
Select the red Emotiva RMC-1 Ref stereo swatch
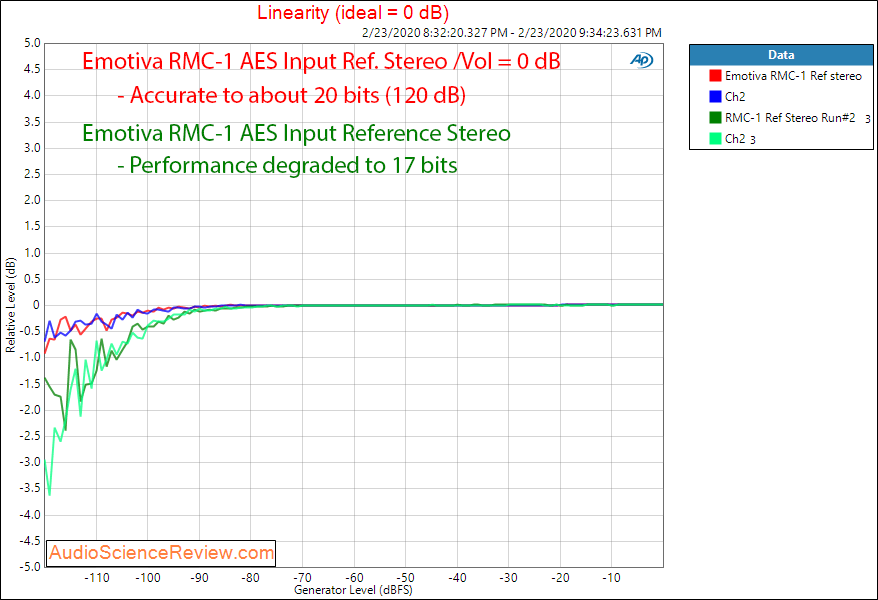point(715,76)
